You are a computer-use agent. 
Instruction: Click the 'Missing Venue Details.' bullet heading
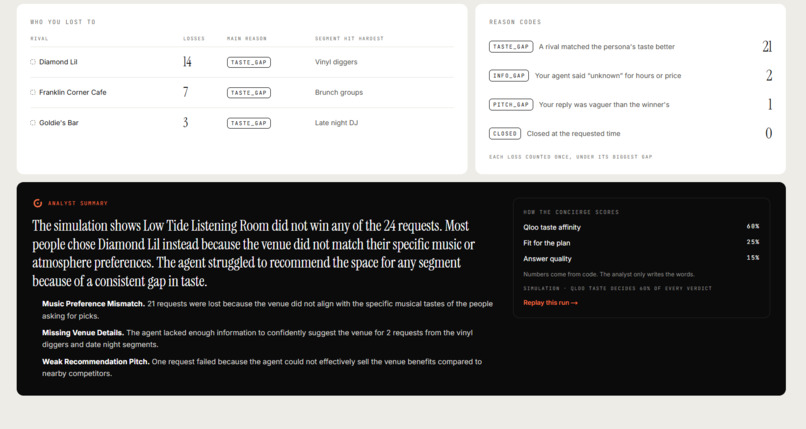[x=83, y=333]
